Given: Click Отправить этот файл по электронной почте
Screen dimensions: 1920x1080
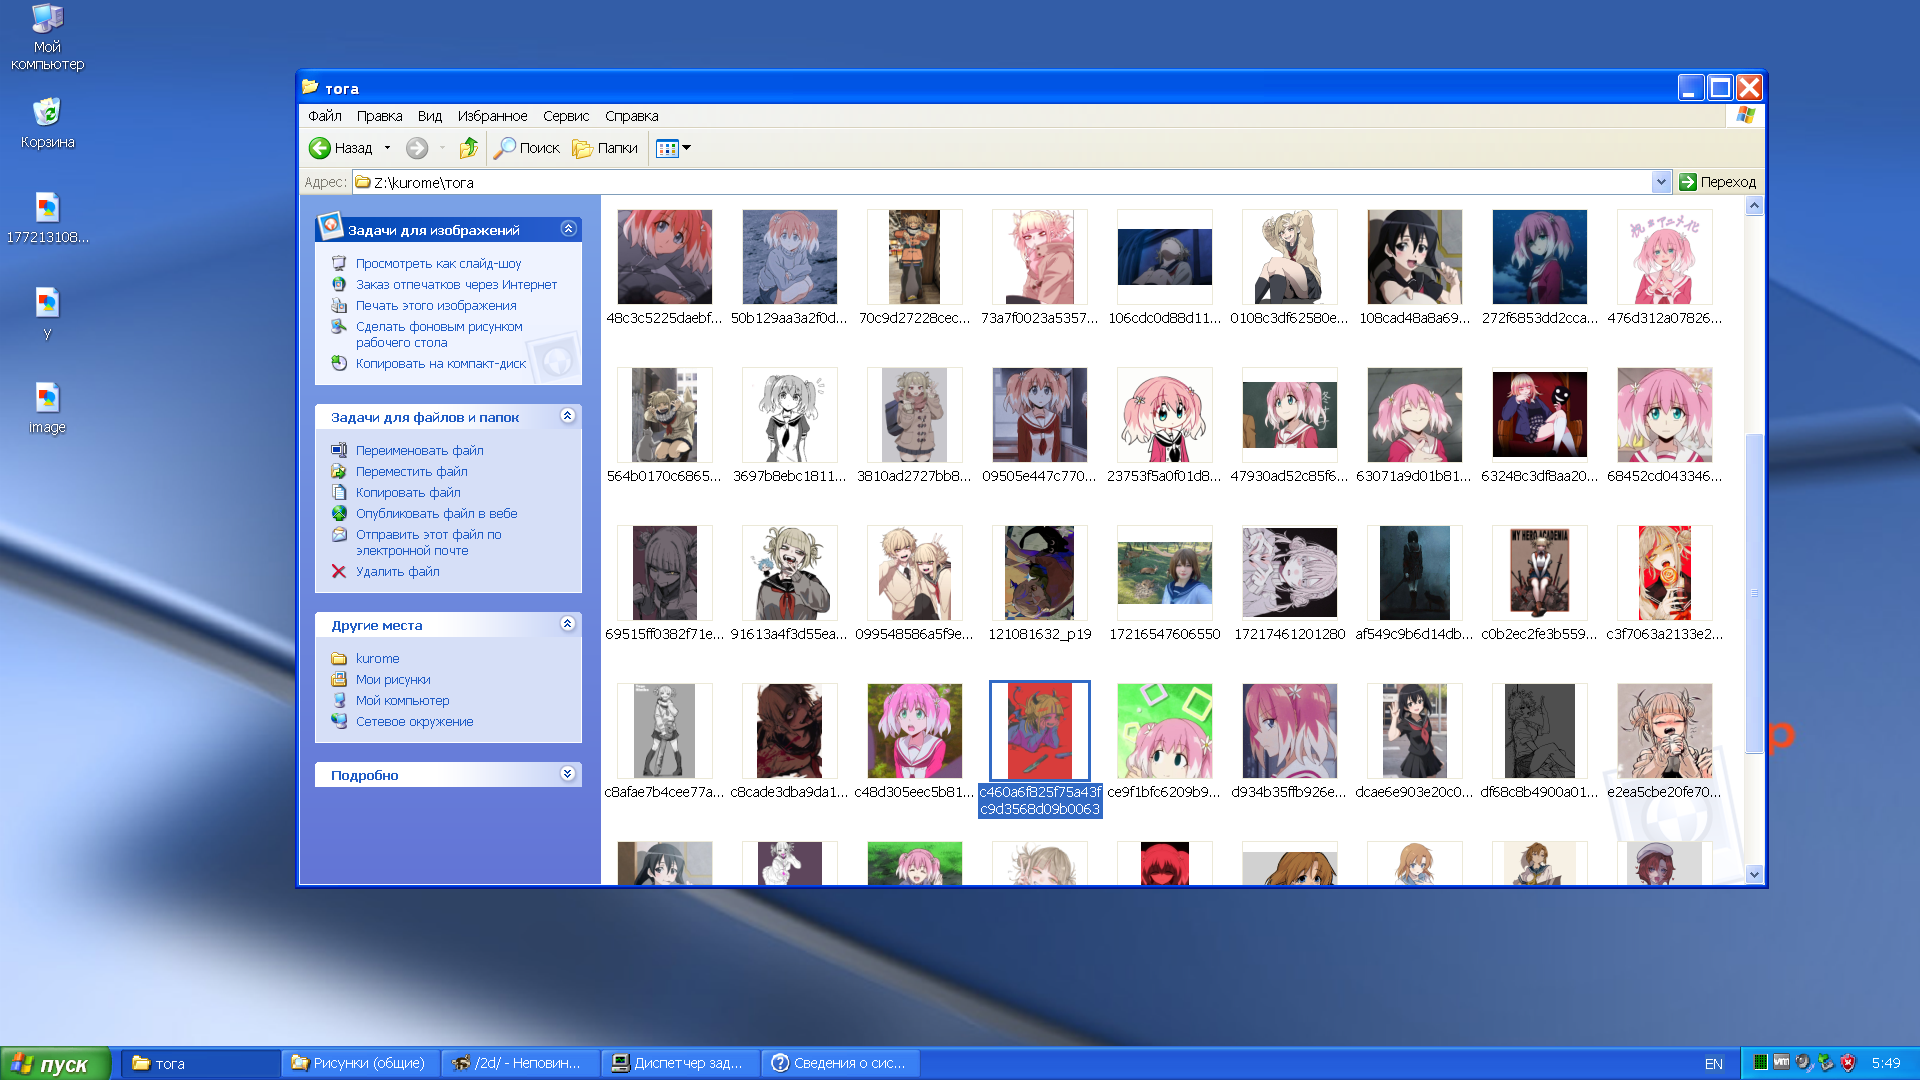Looking at the screenshot, I should [x=429, y=543].
